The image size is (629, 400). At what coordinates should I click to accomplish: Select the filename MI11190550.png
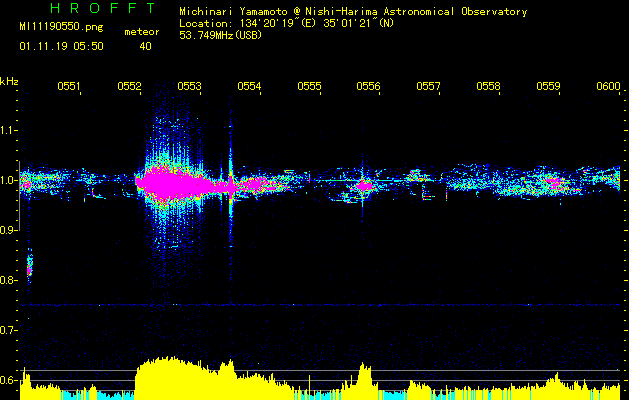point(61,27)
